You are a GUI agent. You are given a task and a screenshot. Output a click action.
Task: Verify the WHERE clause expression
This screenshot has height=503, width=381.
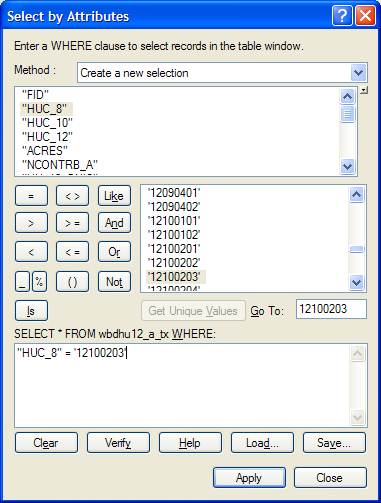[x=118, y=443]
